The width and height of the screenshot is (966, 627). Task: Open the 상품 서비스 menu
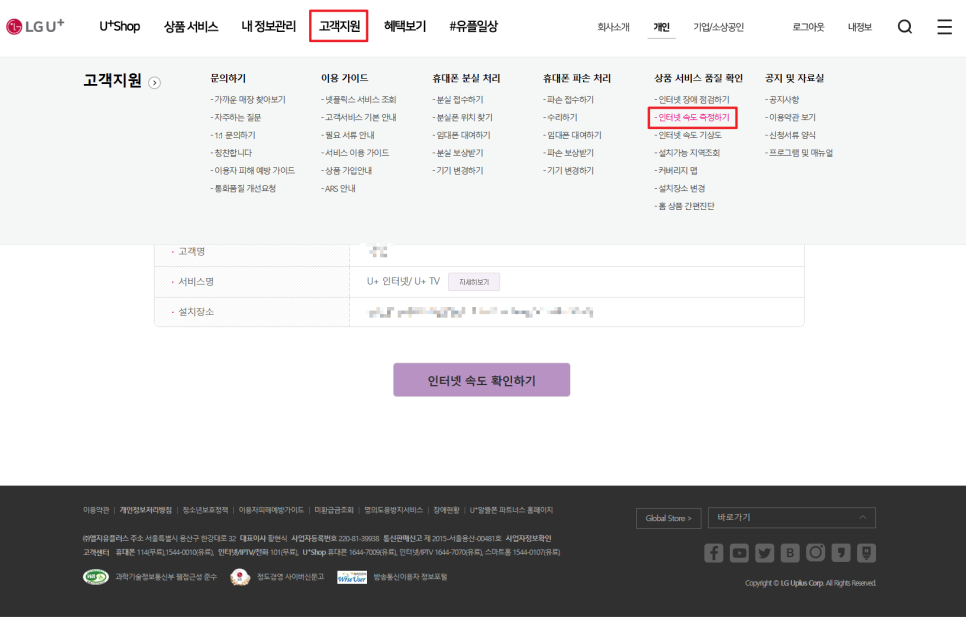pos(191,26)
